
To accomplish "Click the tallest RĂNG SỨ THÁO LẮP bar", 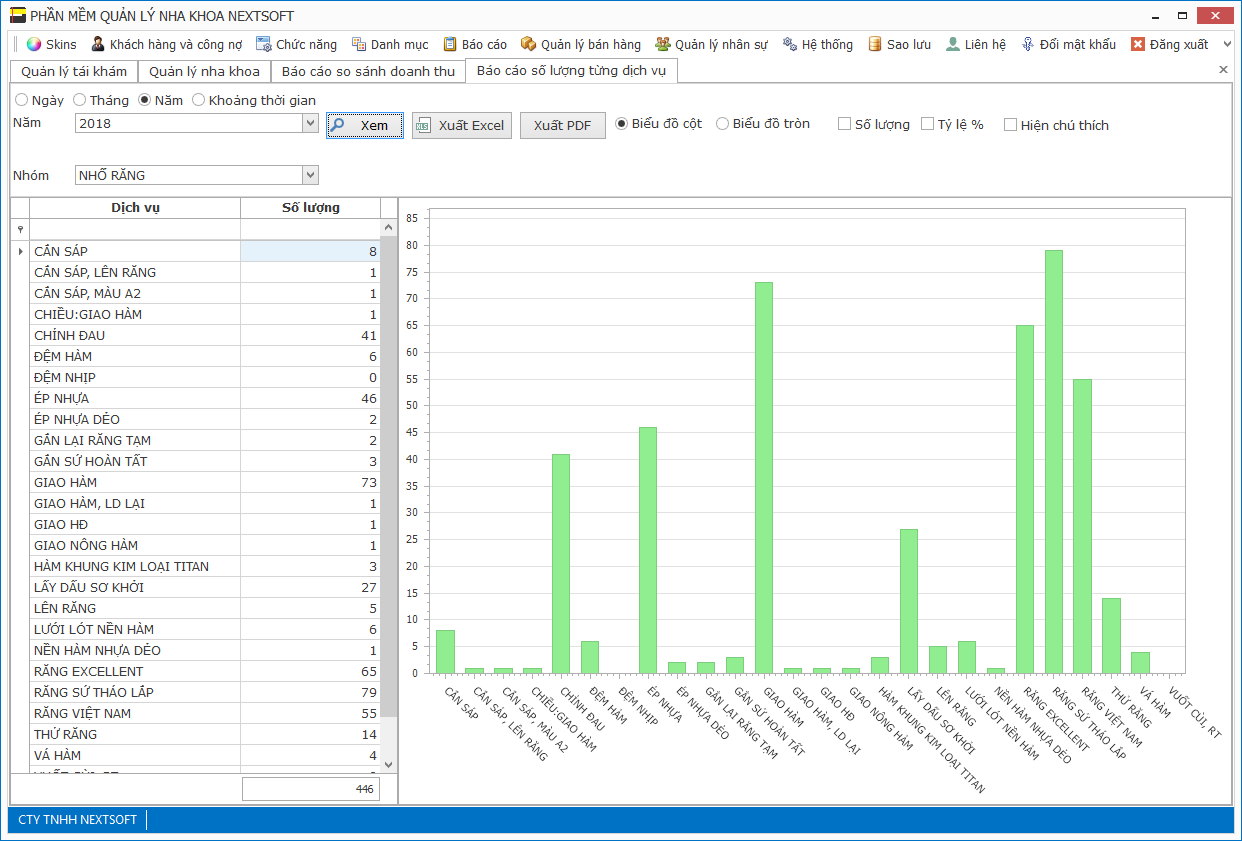I will pyautogui.click(x=1054, y=460).
